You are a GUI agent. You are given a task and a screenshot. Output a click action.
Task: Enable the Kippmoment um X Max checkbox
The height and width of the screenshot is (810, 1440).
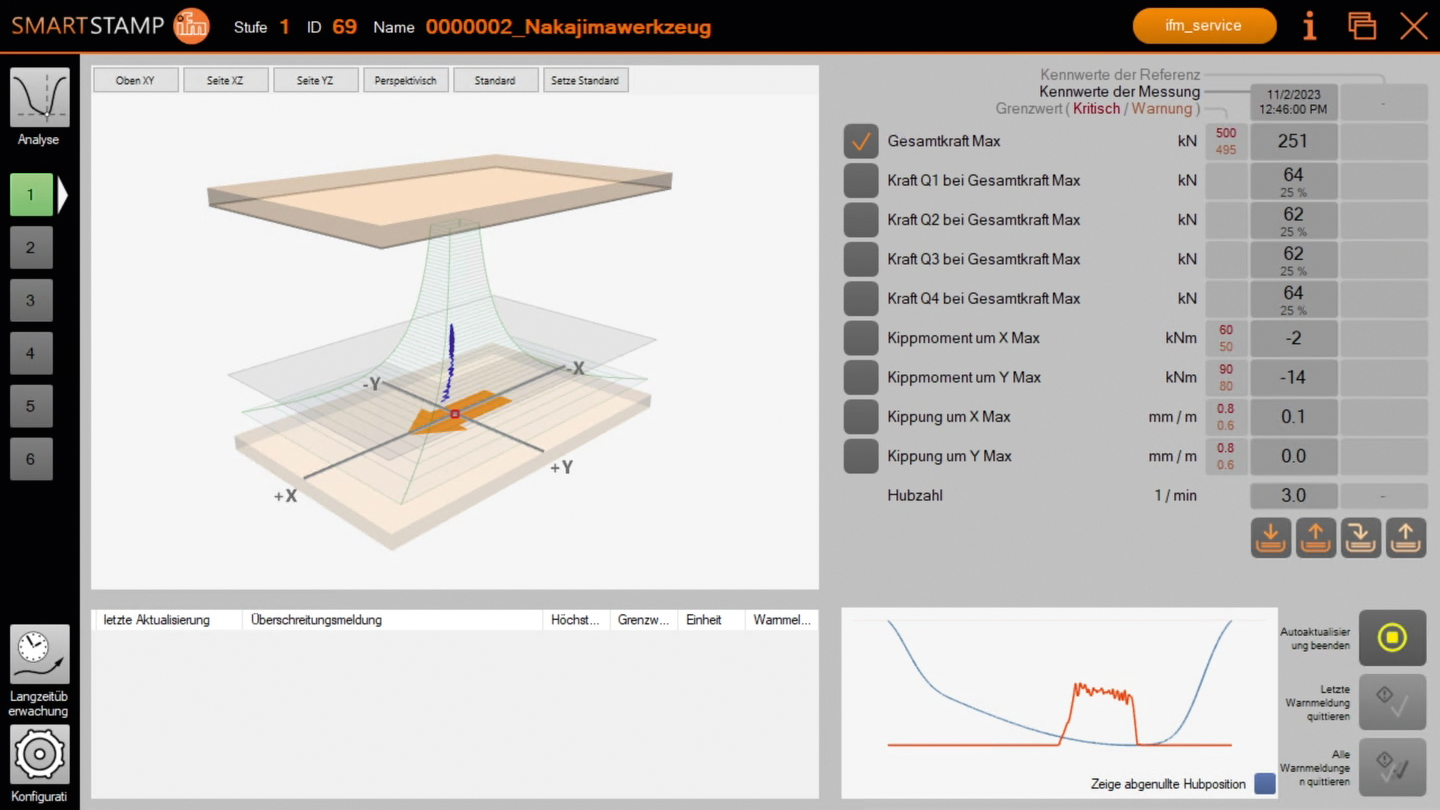point(860,338)
